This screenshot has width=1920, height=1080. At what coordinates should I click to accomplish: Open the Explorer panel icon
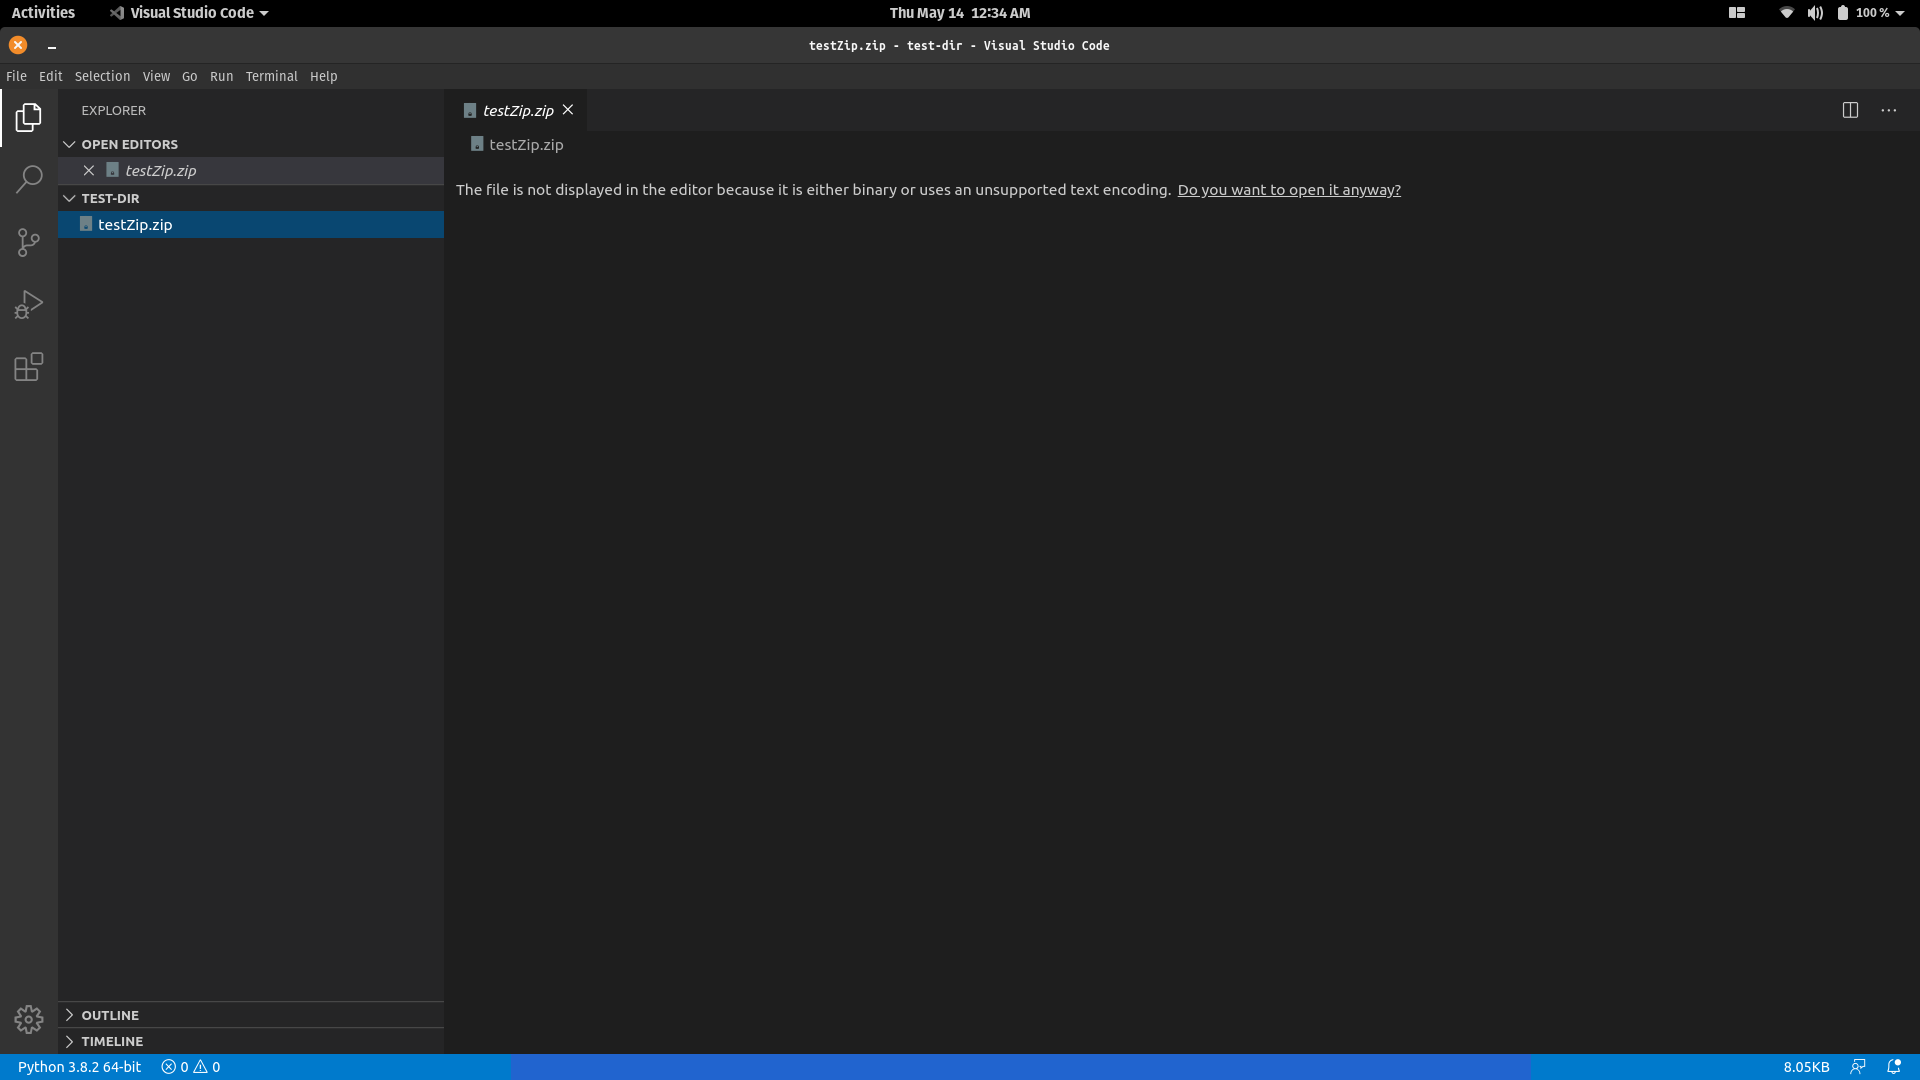click(28, 117)
